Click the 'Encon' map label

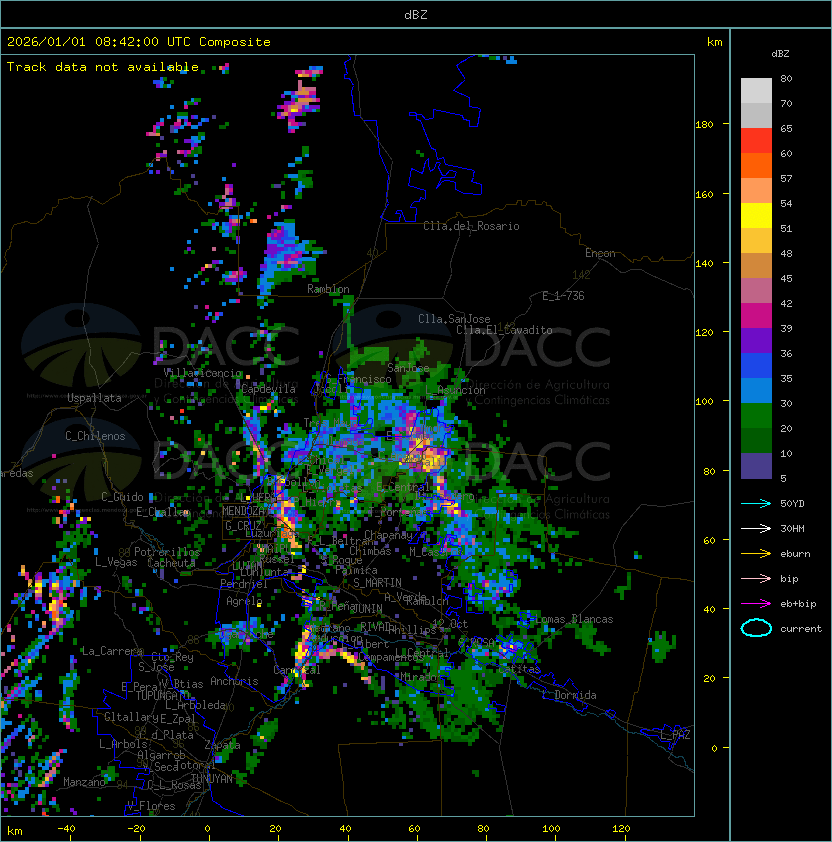pos(600,253)
